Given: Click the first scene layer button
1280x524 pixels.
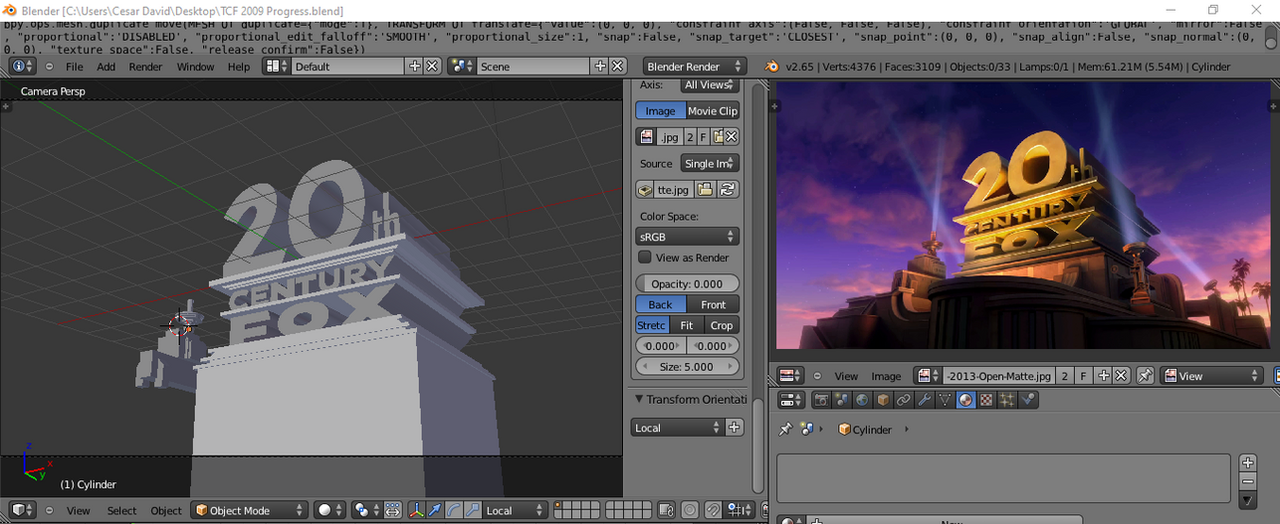Looking at the screenshot, I should (x=559, y=505).
